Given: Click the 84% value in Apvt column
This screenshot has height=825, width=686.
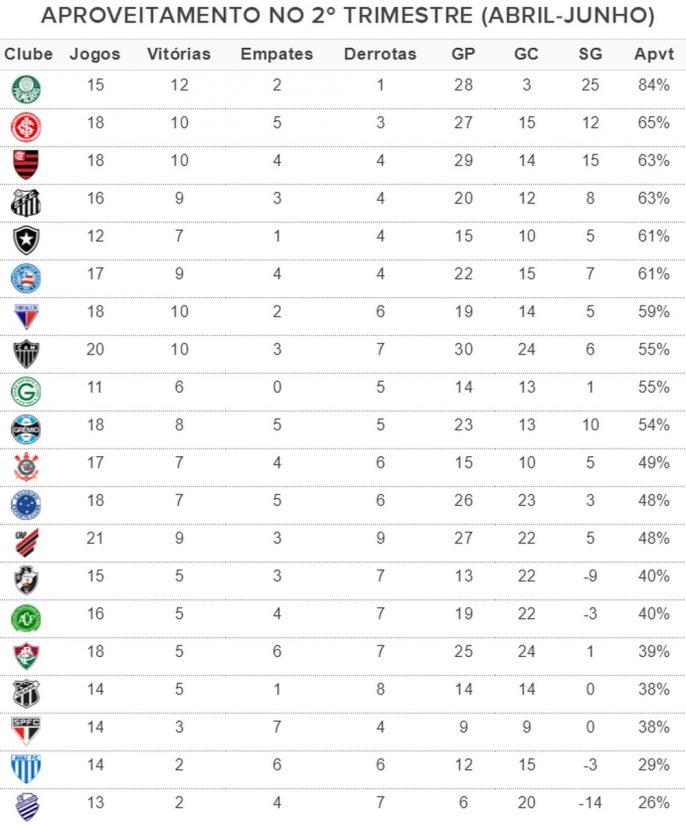Looking at the screenshot, I should [x=653, y=85].
